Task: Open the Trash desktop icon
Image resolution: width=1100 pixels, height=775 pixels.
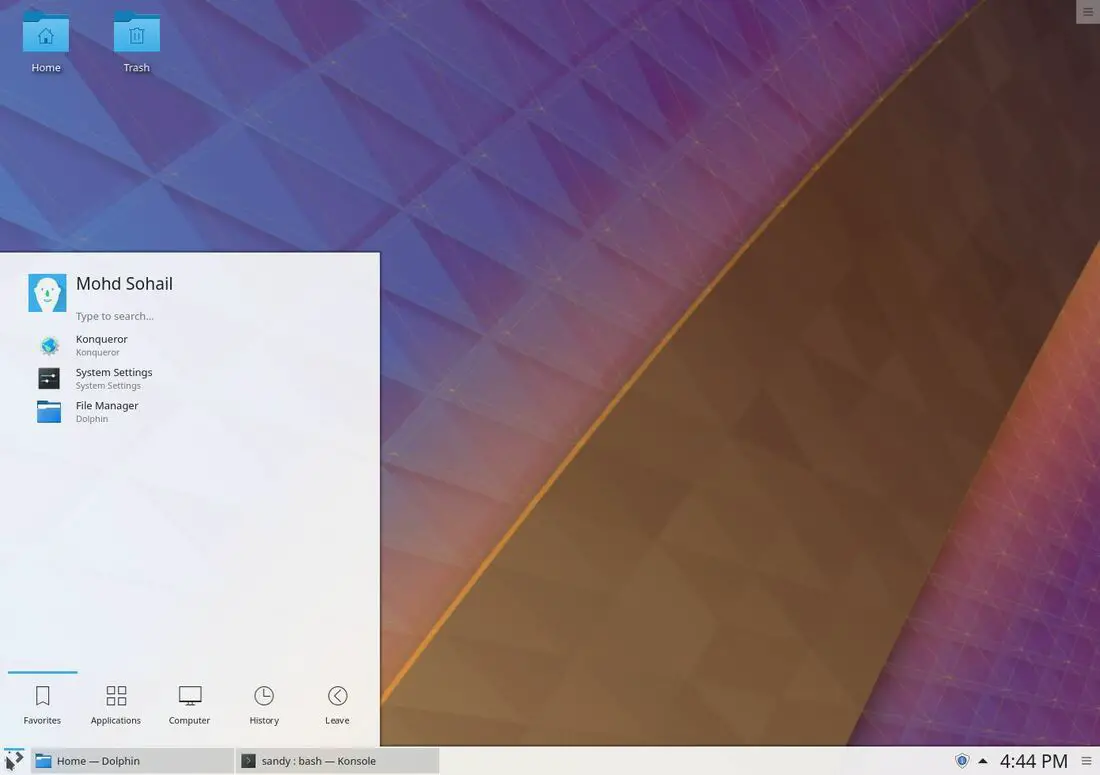Action: tap(137, 43)
